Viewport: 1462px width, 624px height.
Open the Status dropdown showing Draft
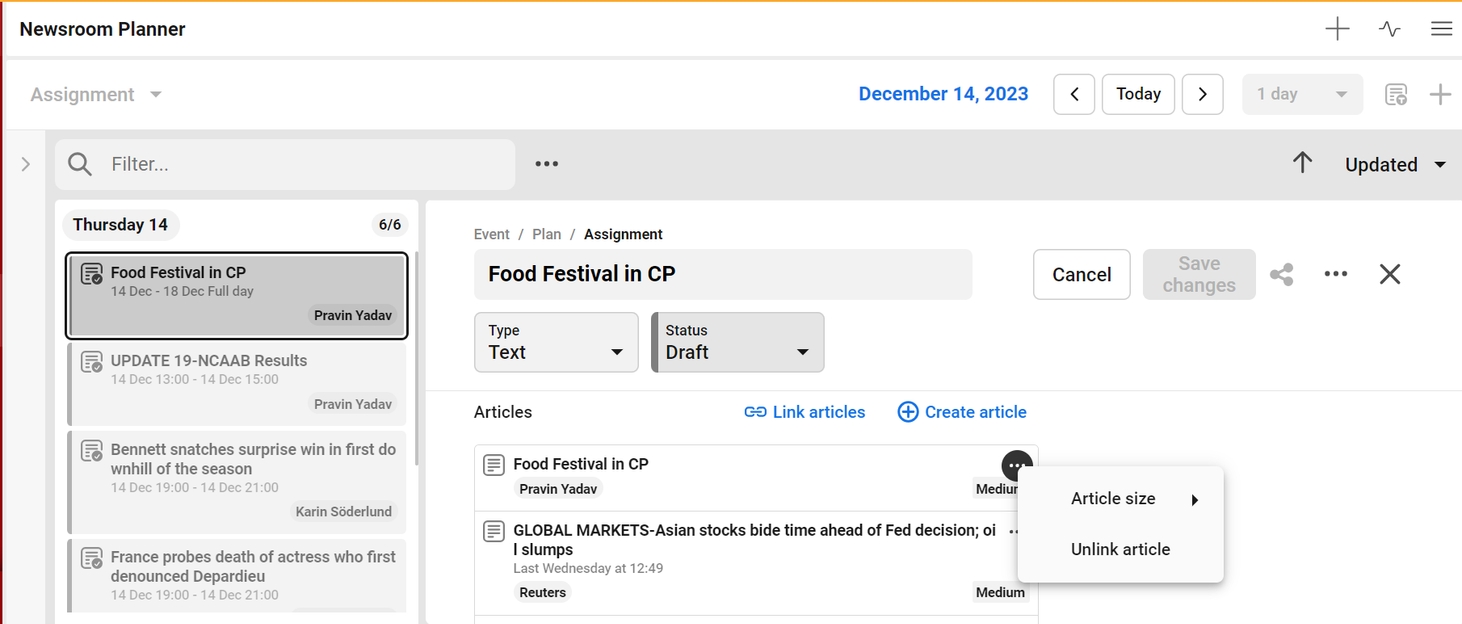click(738, 342)
